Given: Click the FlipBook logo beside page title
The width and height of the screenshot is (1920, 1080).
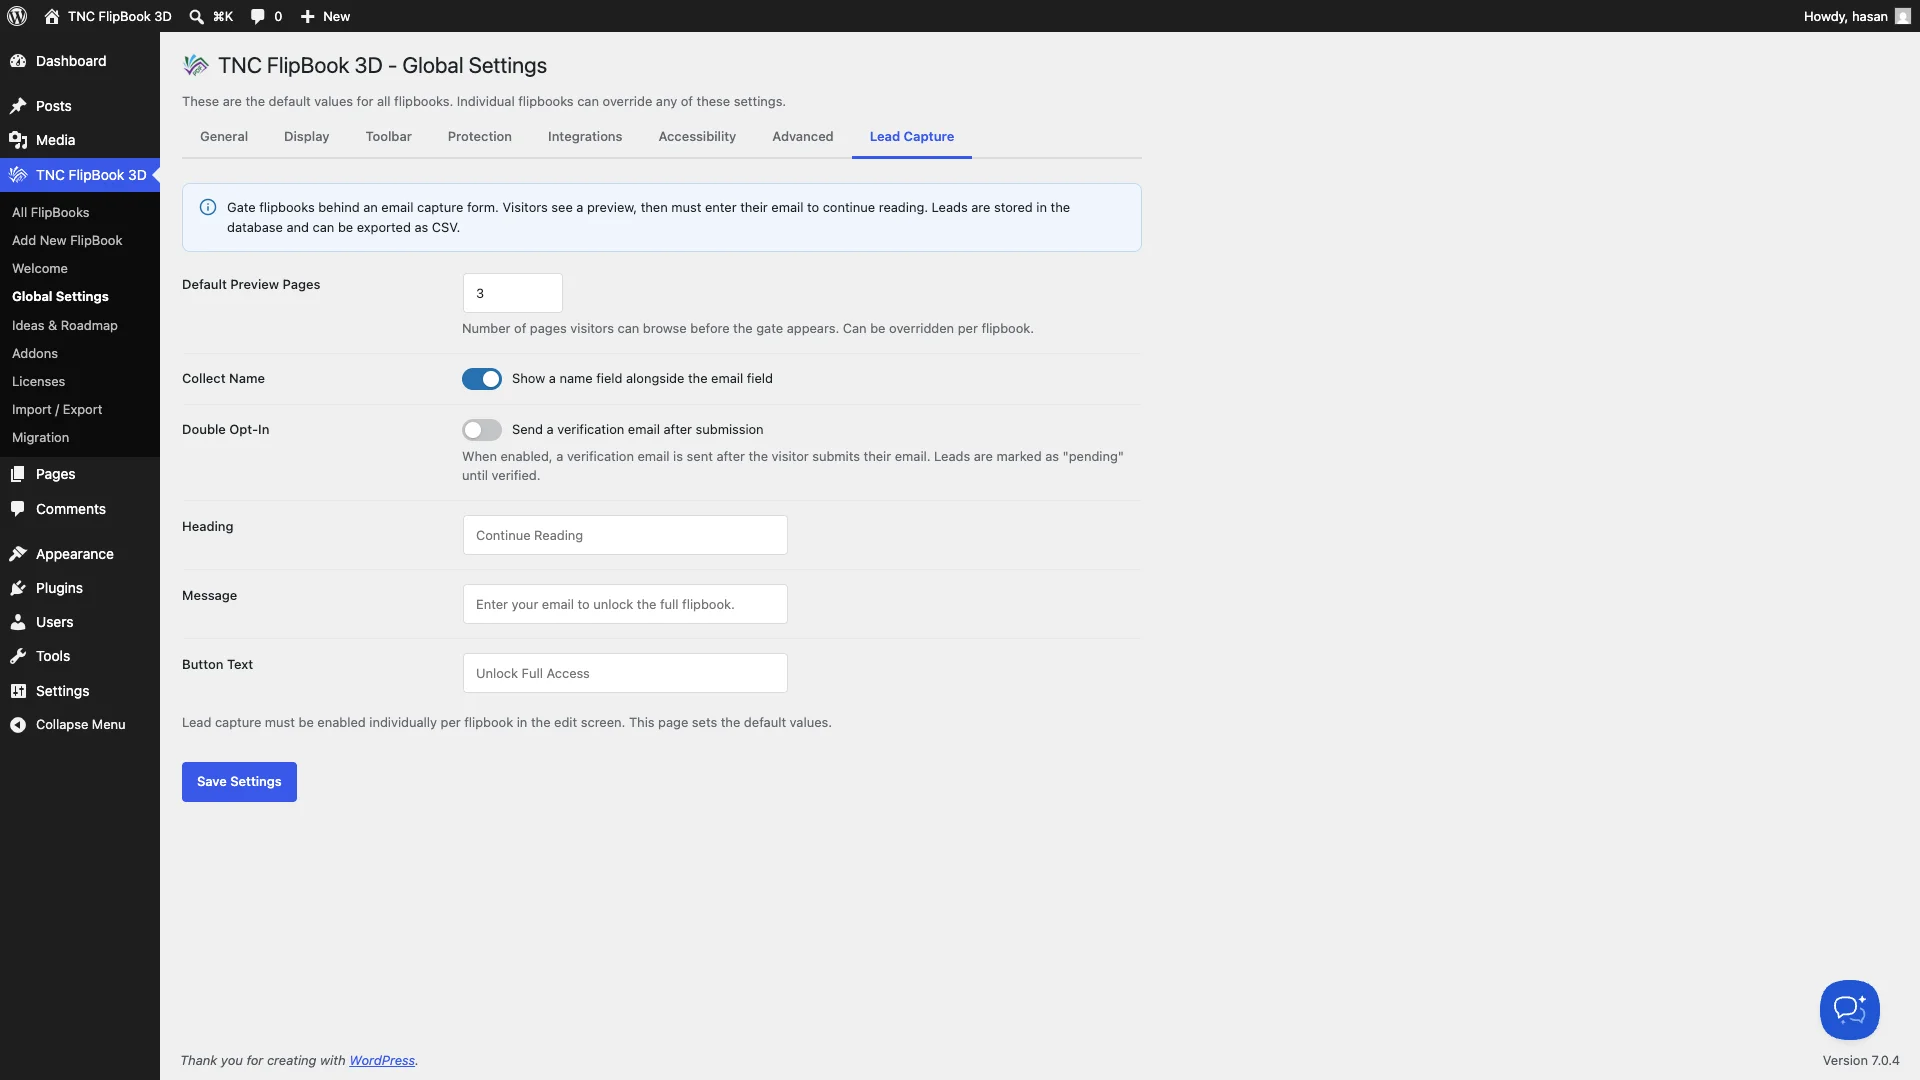Looking at the screenshot, I should pos(196,66).
